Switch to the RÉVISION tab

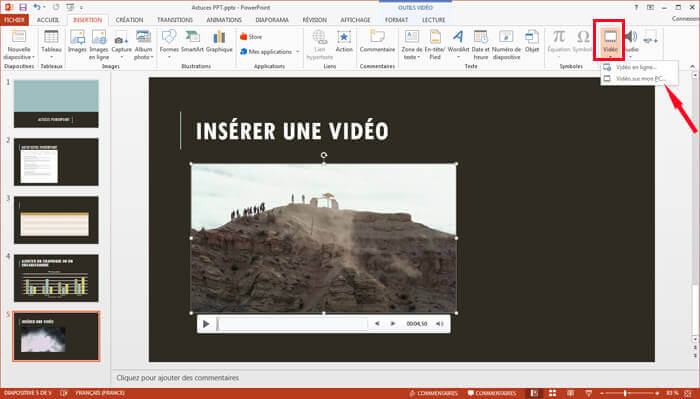pos(314,20)
